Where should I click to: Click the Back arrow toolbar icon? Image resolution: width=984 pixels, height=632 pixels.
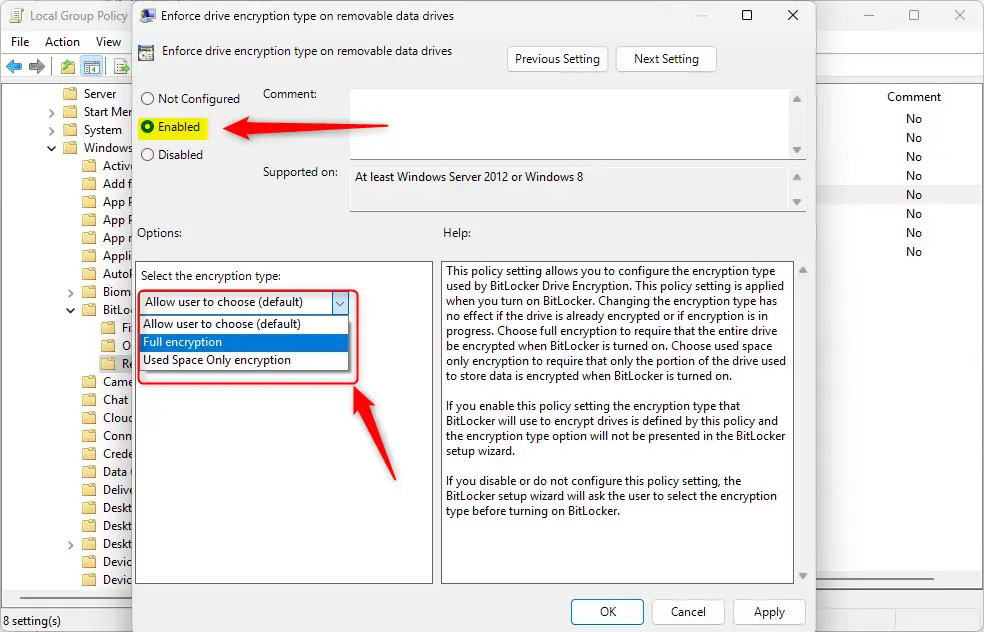coord(14,66)
